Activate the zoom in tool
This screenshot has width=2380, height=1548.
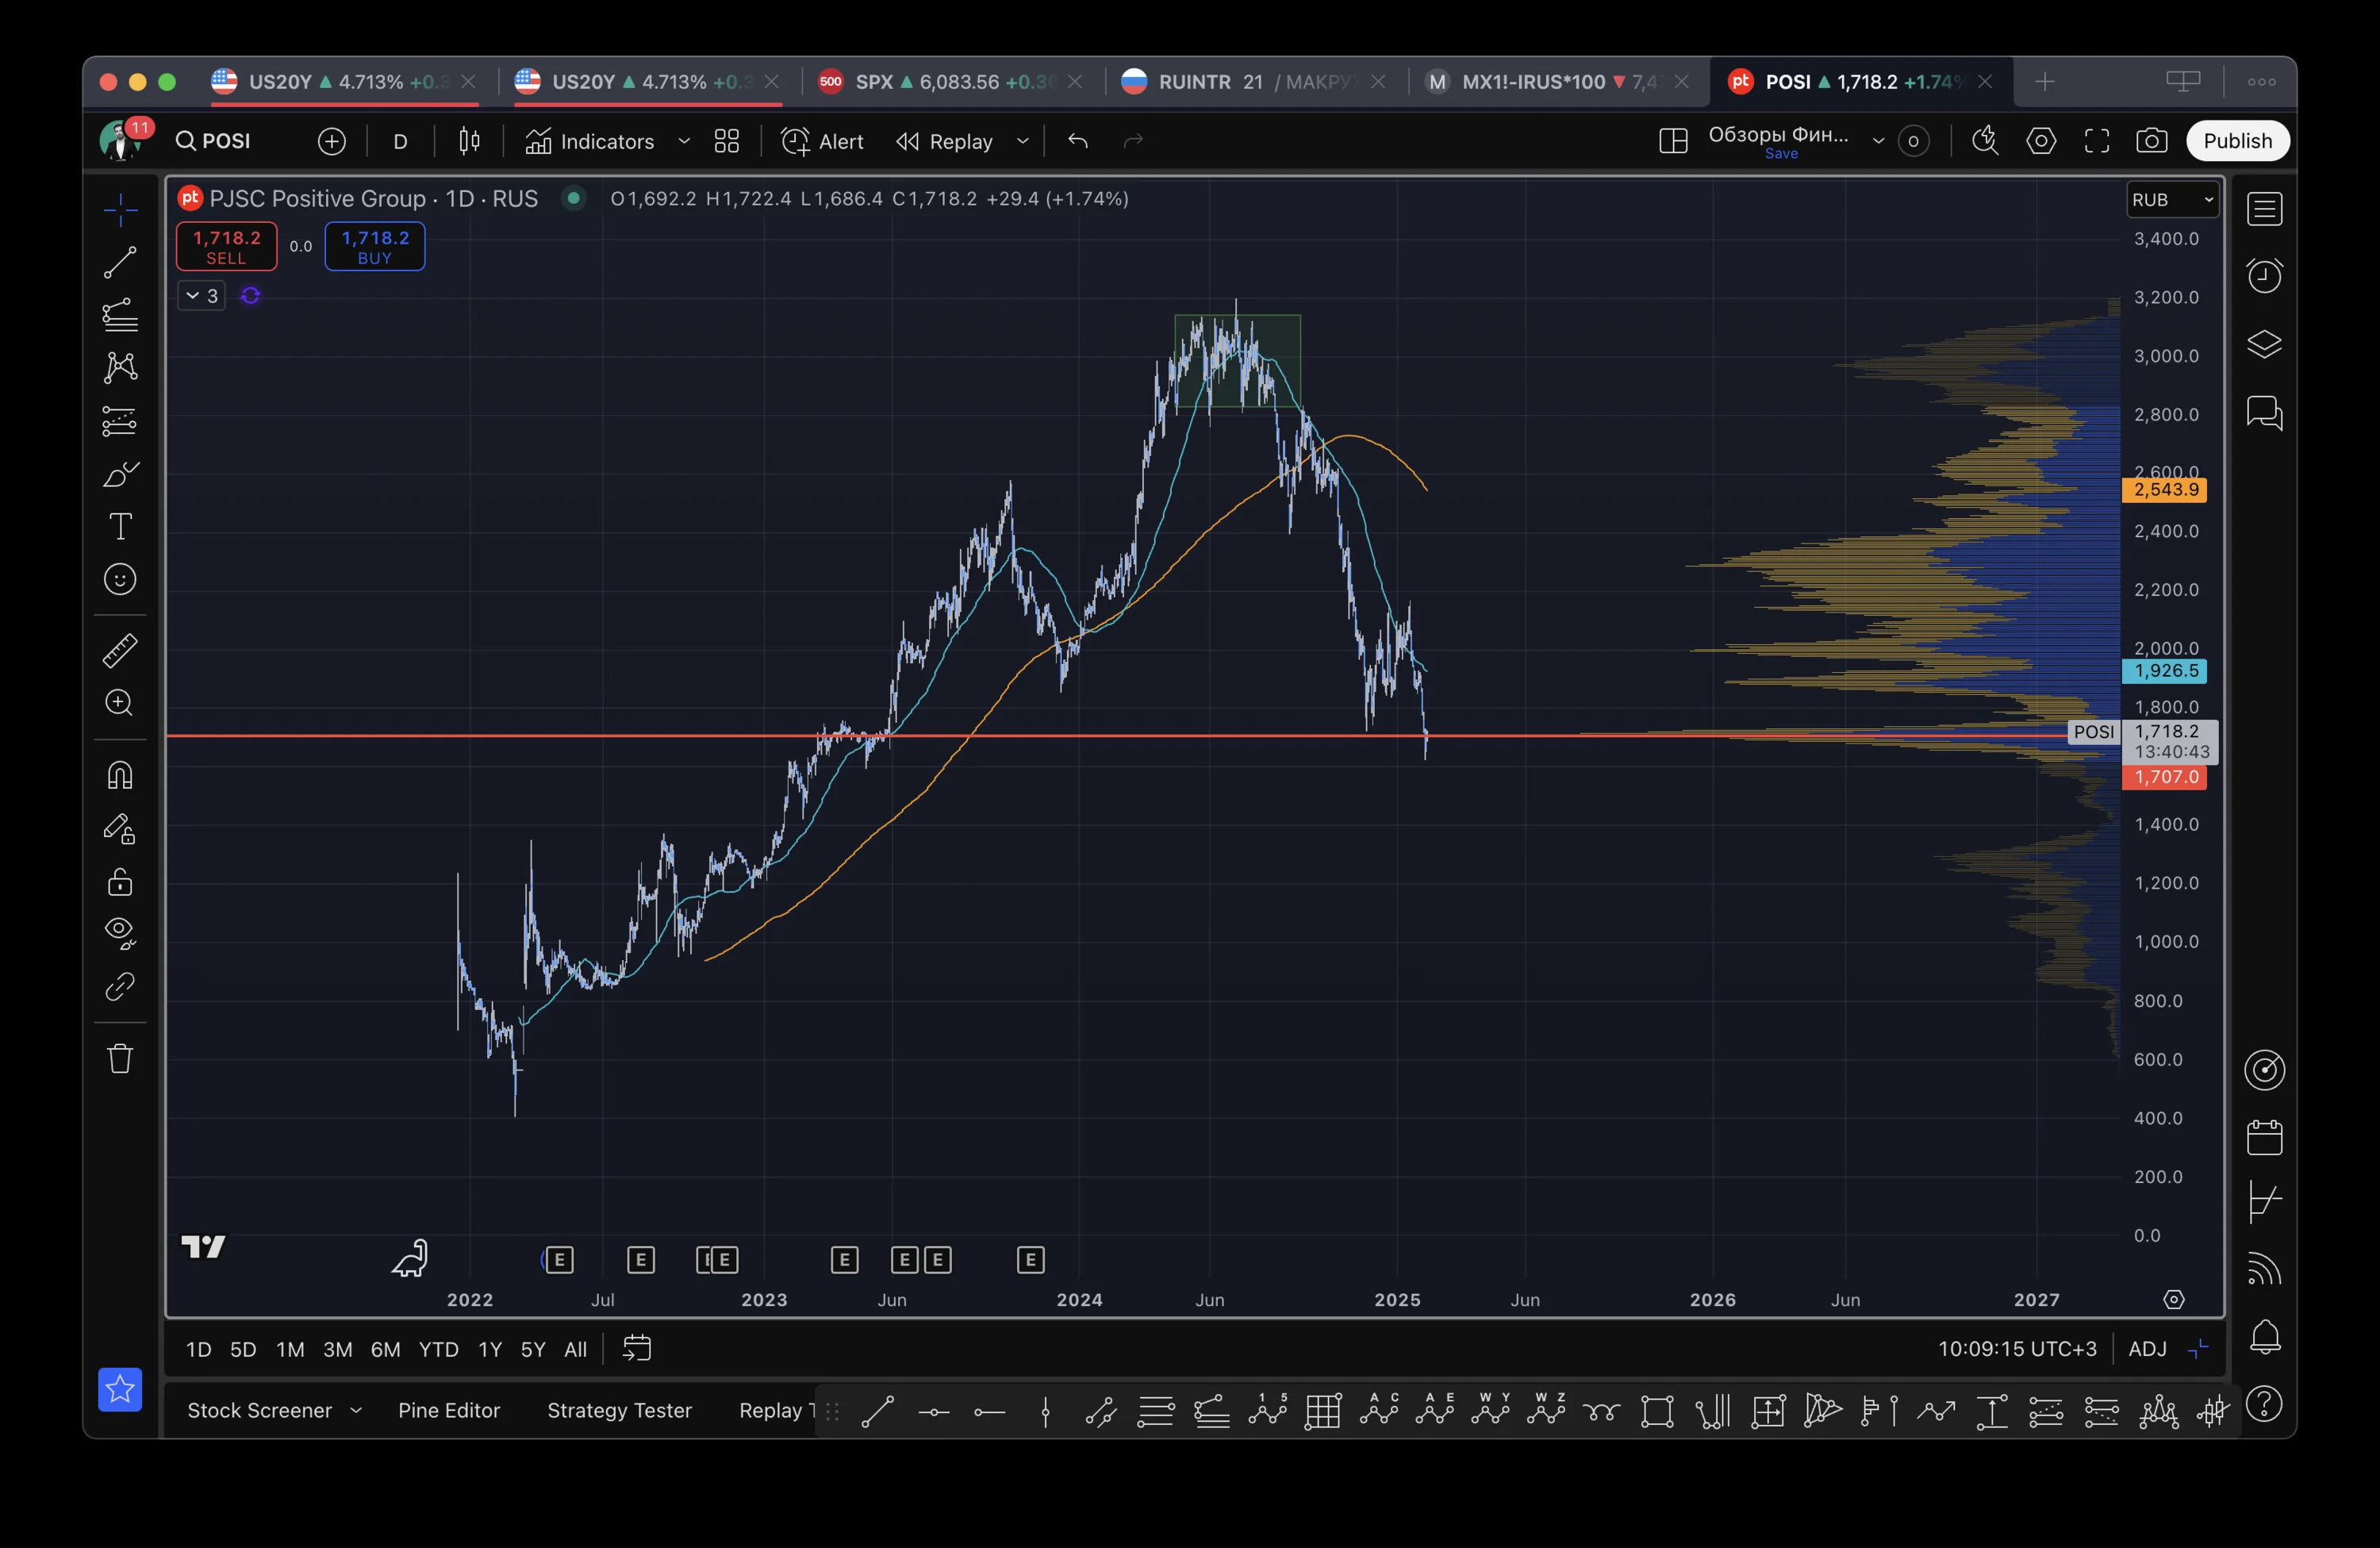[x=120, y=703]
